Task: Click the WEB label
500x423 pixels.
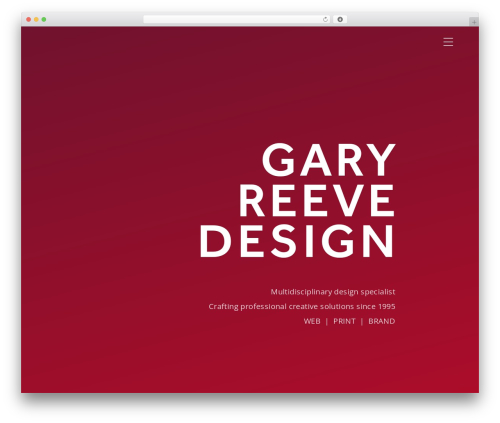Action: tap(312, 321)
